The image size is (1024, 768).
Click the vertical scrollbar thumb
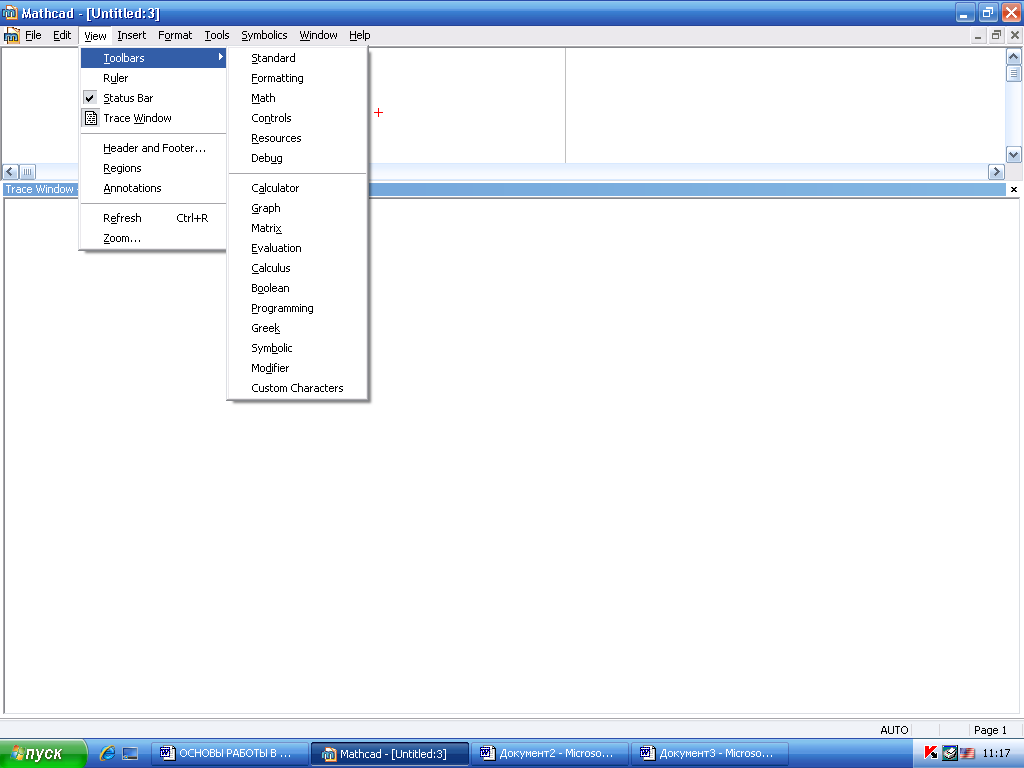[x=1014, y=73]
